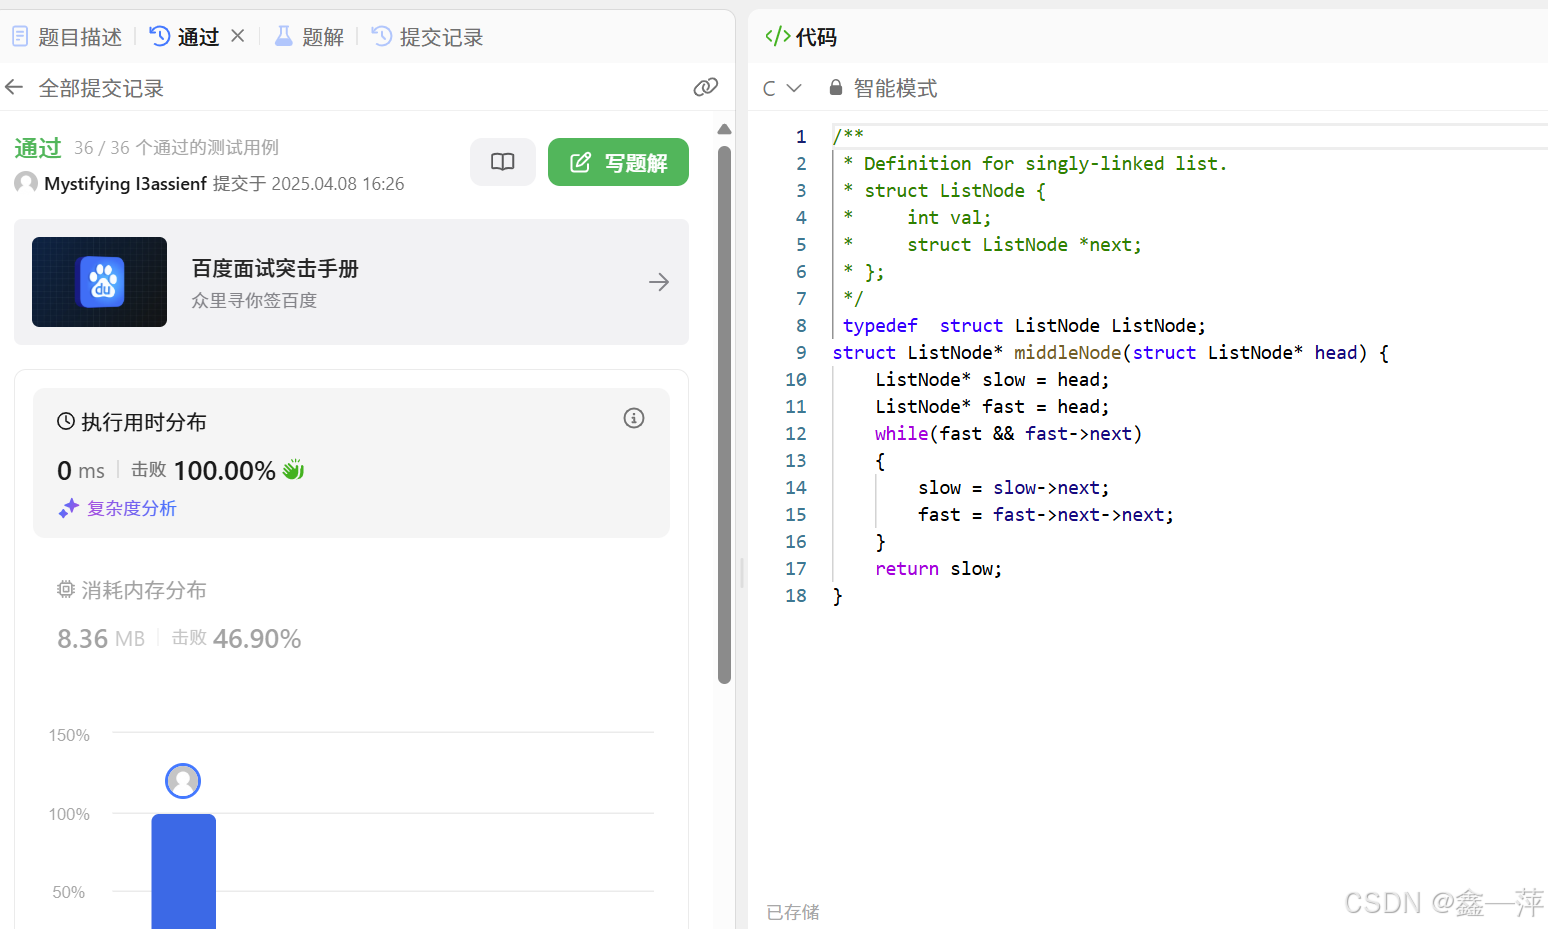
Task: Click the 代码 panel header
Action: pos(801,37)
